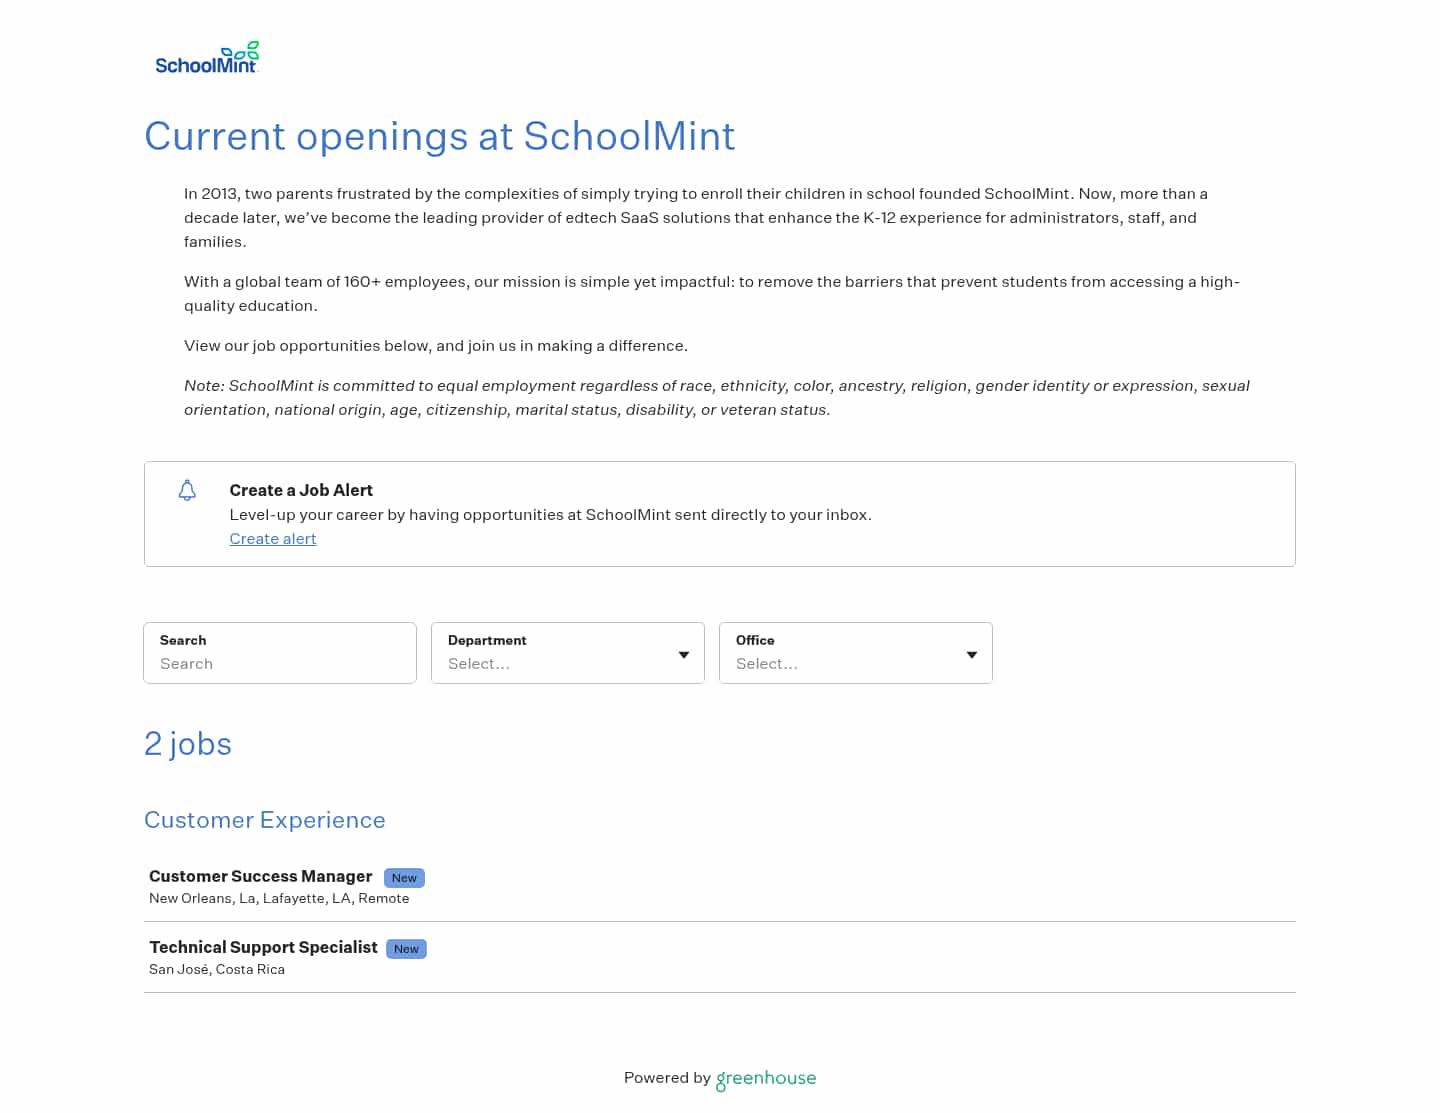Click San José, Costa Rica location text
This screenshot has height=1113, width=1440.
217,969
